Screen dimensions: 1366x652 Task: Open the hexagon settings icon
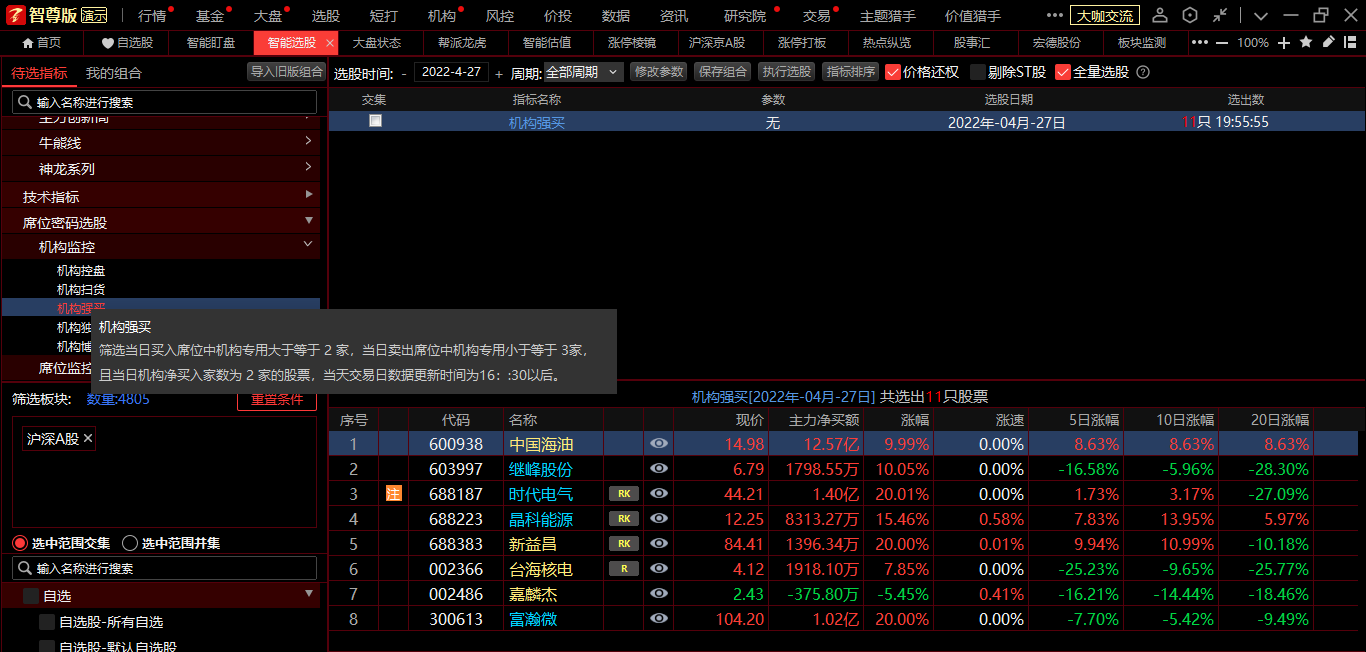1190,16
